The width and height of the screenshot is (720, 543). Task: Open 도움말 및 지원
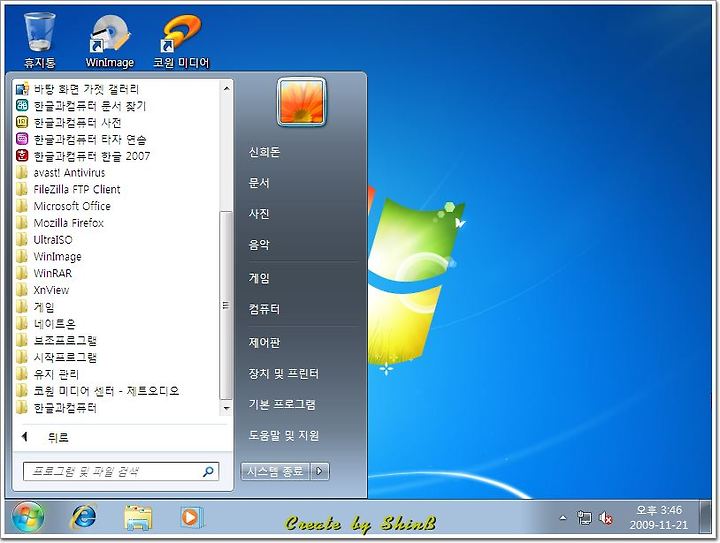(283, 435)
